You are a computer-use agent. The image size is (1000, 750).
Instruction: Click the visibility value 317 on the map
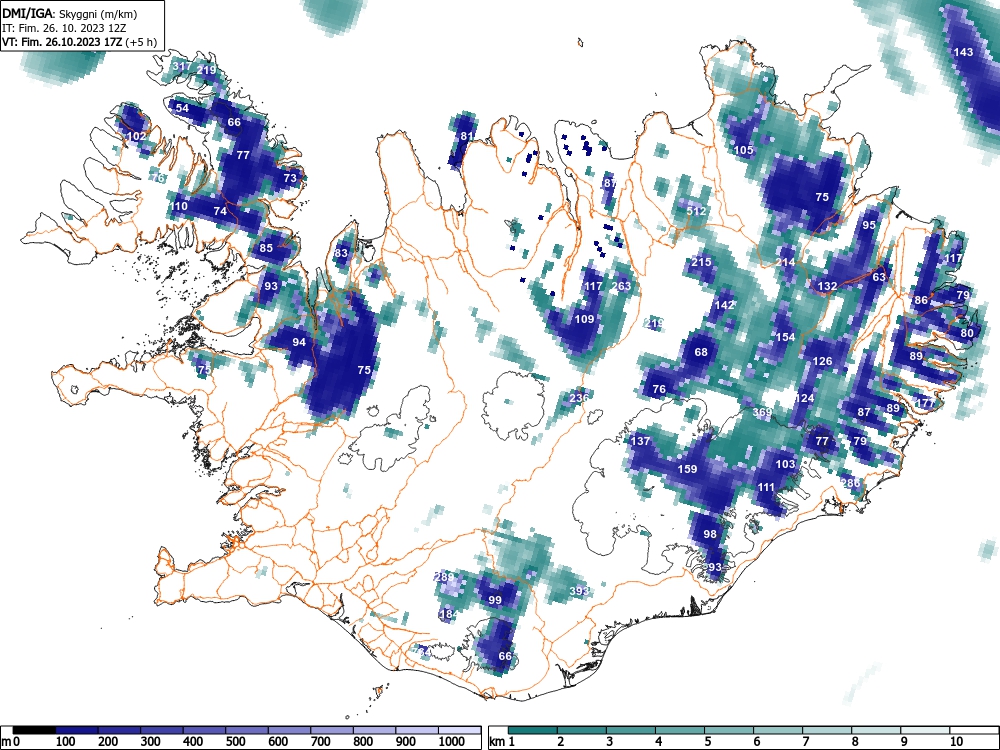point(182,66)
